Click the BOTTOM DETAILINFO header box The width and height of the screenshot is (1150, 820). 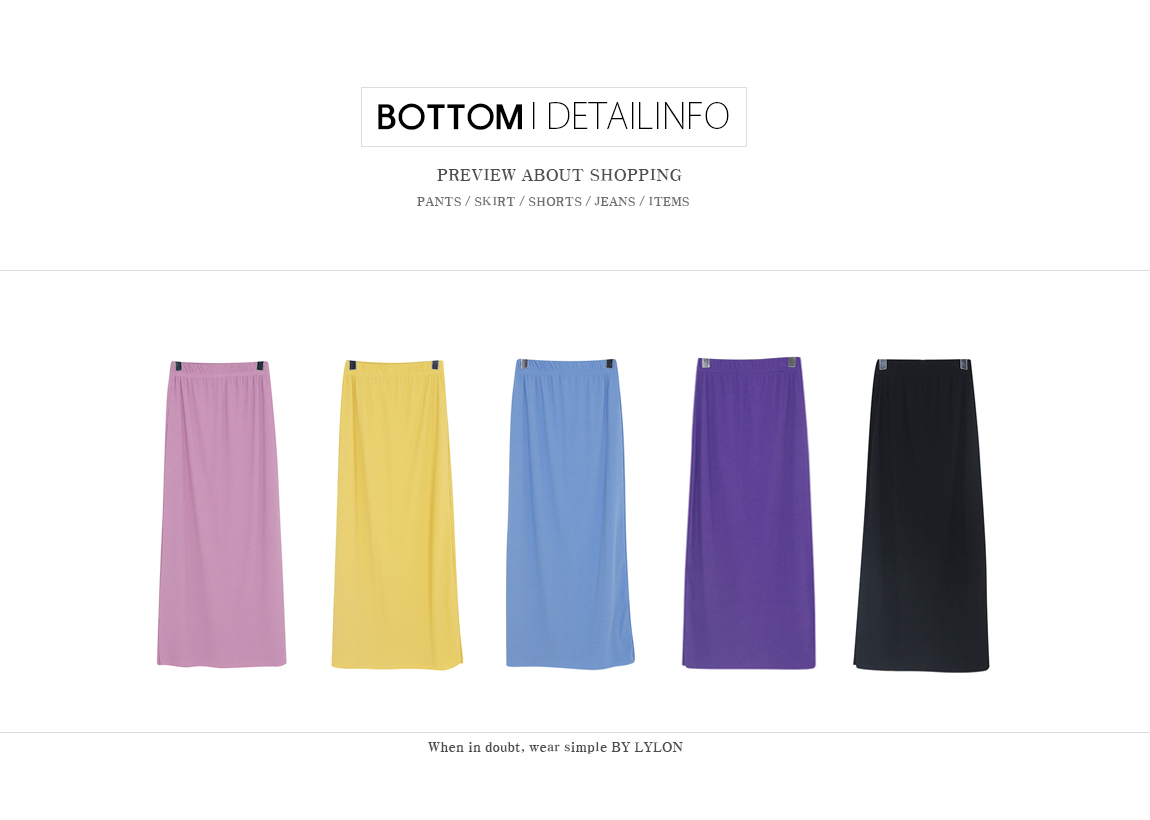click(554, 117)
